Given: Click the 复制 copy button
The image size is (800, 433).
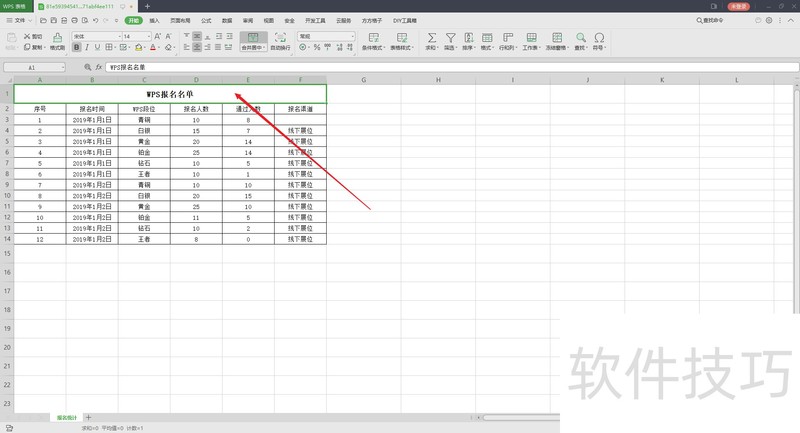Looking at the screenshot, I should [x=34, y=47].
